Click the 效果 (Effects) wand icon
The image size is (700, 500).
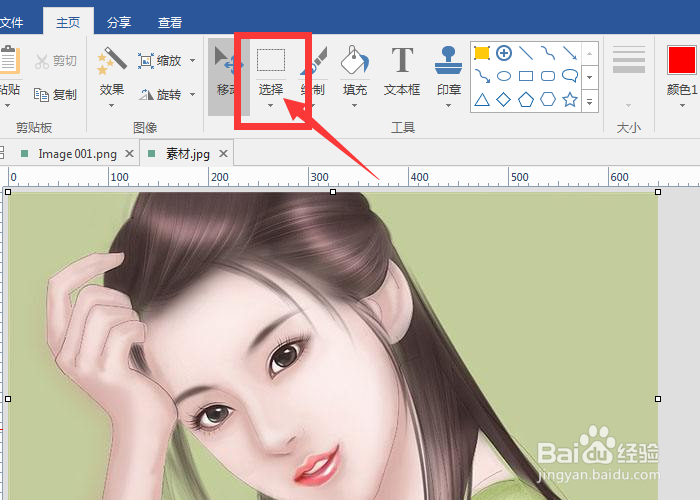click(x=112, y=60)
